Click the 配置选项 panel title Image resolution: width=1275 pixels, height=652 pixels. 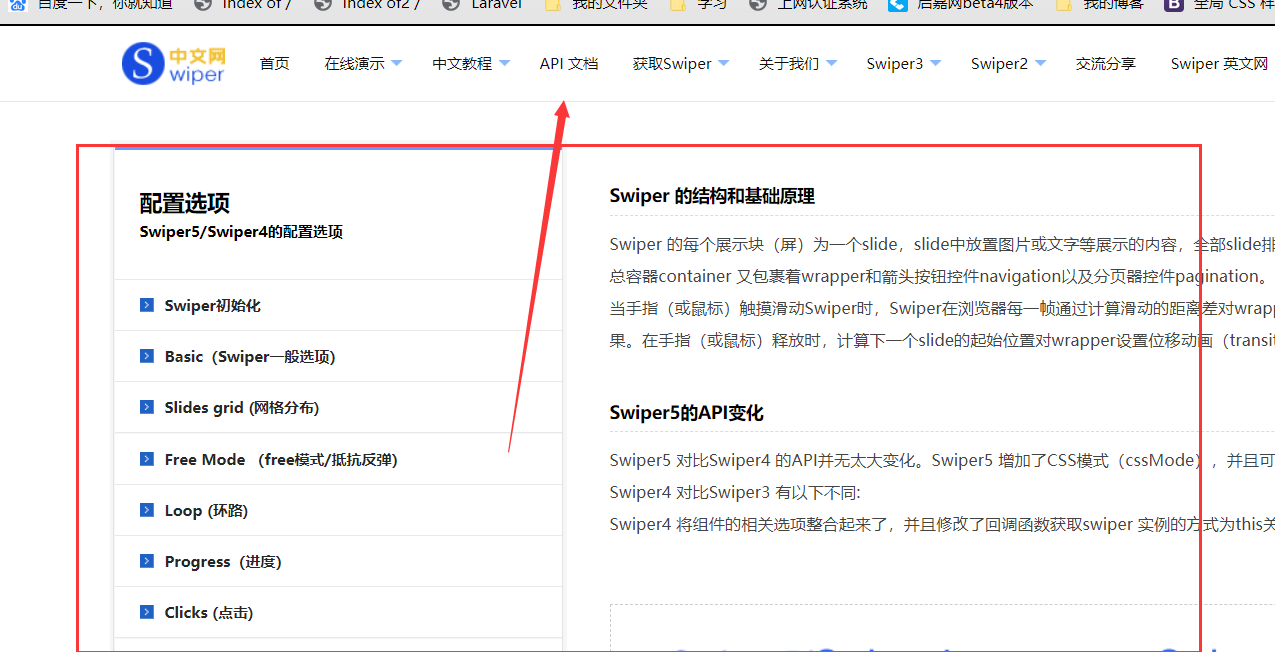pos(185,203)
